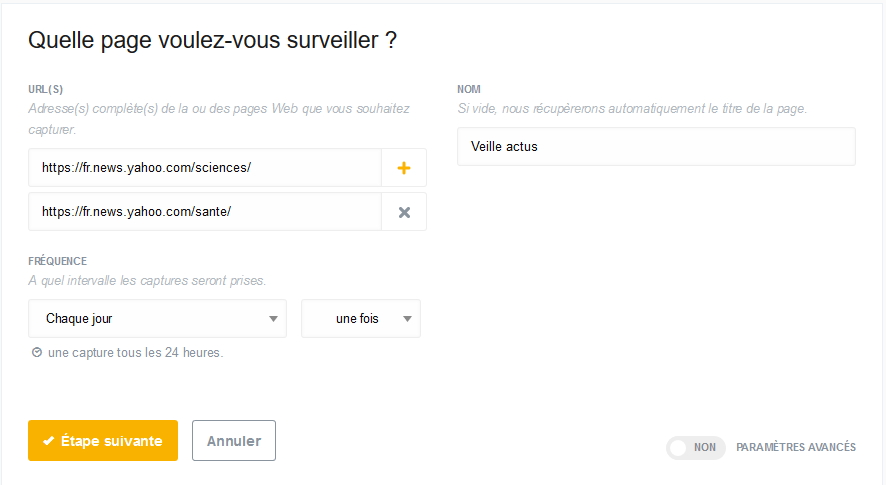Enable the Paramètres avancés toggle switch

tap(695, 447)
